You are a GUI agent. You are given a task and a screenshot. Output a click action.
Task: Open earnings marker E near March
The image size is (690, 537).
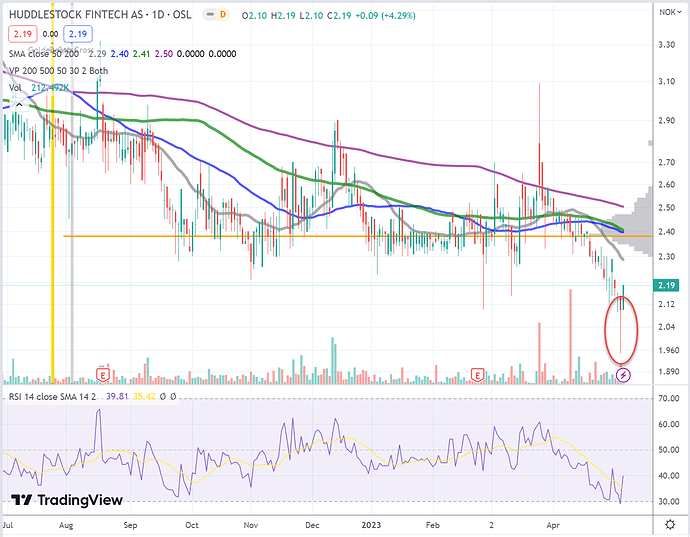[477, 375]
